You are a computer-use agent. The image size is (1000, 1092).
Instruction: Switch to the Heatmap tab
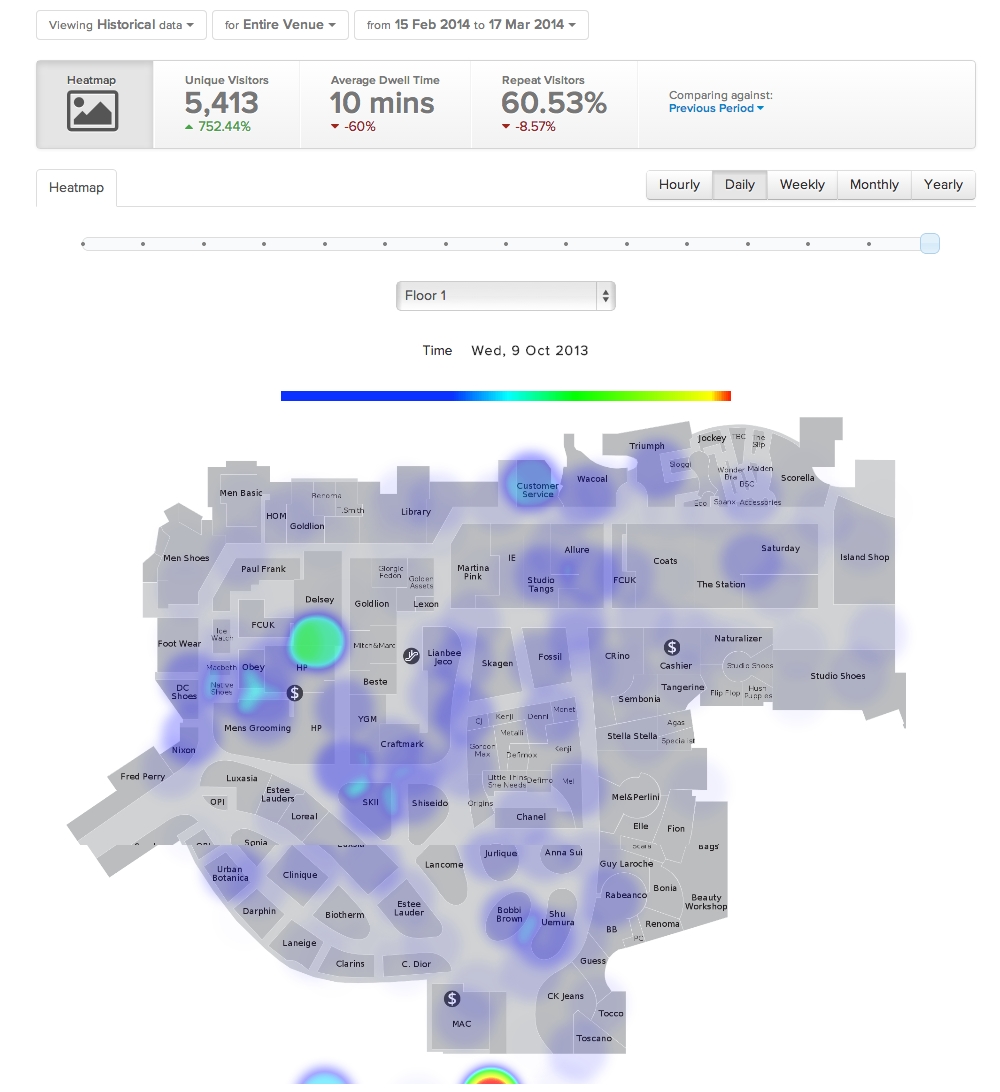pos(77,188)
